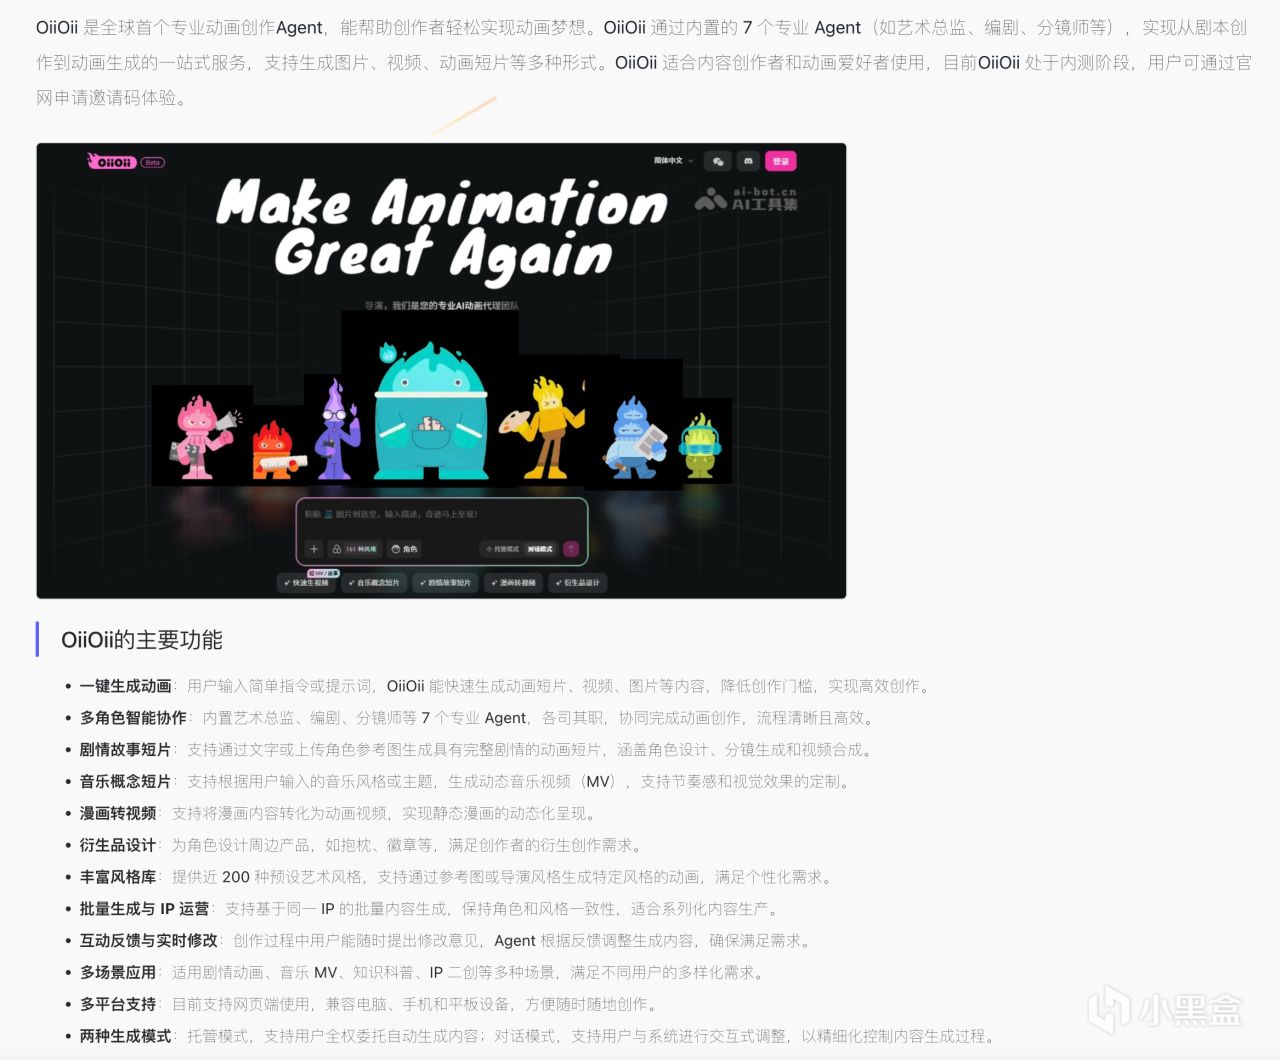Click the 衍生品设计 bullet label in the list

118,845
